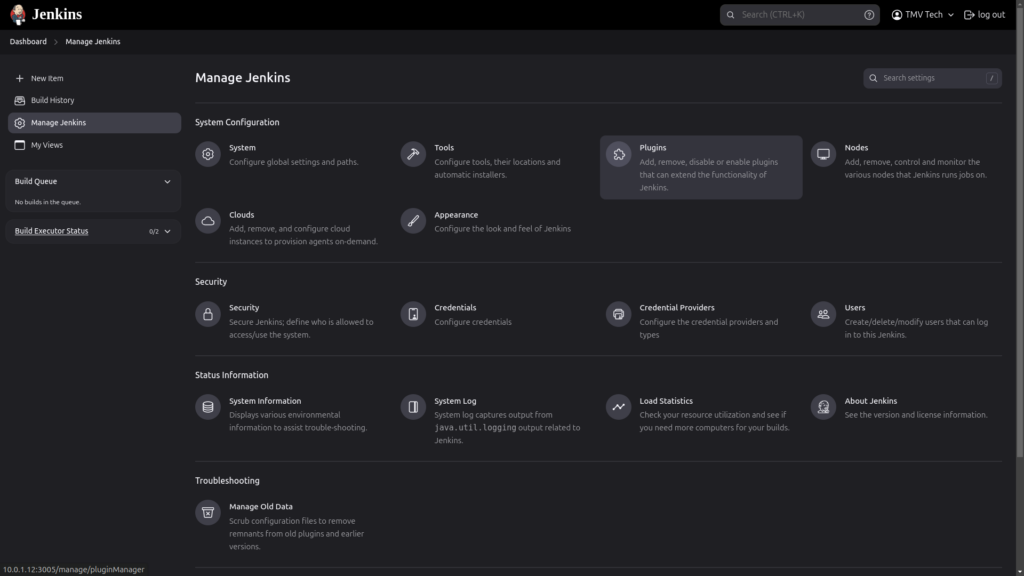Open the System Log link

tap(494, 421)
